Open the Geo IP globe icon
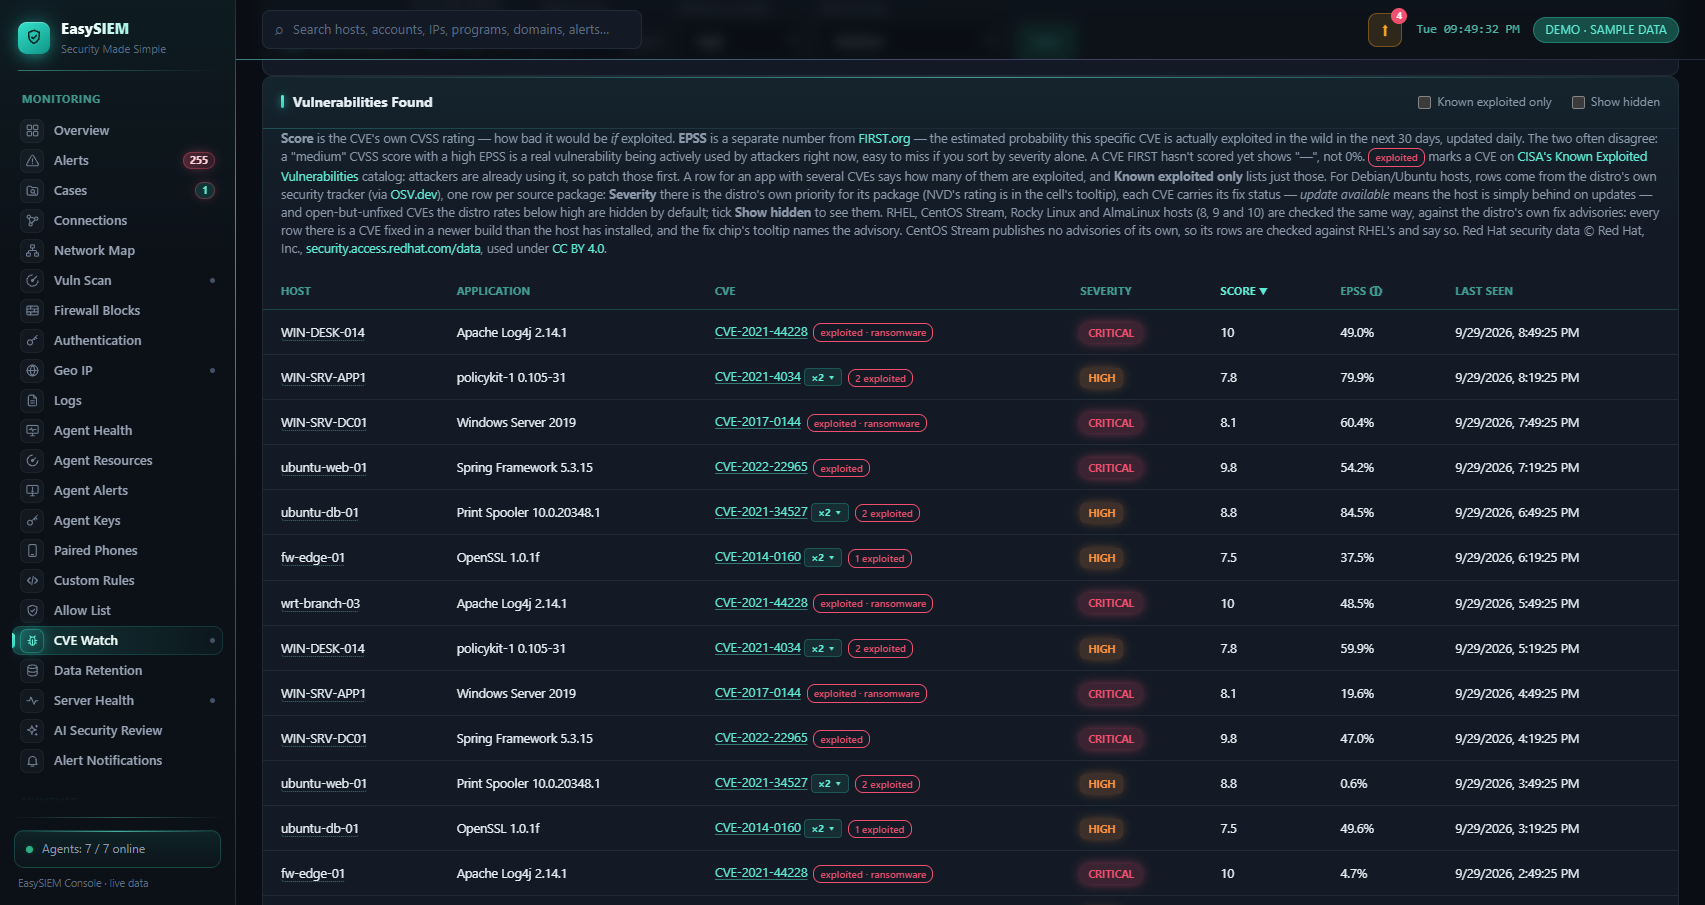The width and height of the screenshot is (1705, 905). tap(33, 371)
